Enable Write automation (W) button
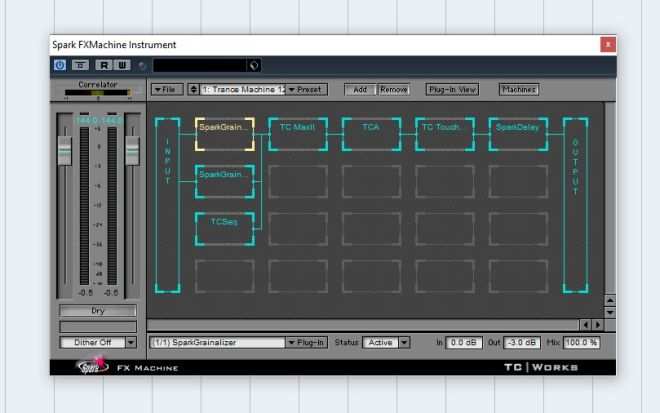 tap(122, 65)
